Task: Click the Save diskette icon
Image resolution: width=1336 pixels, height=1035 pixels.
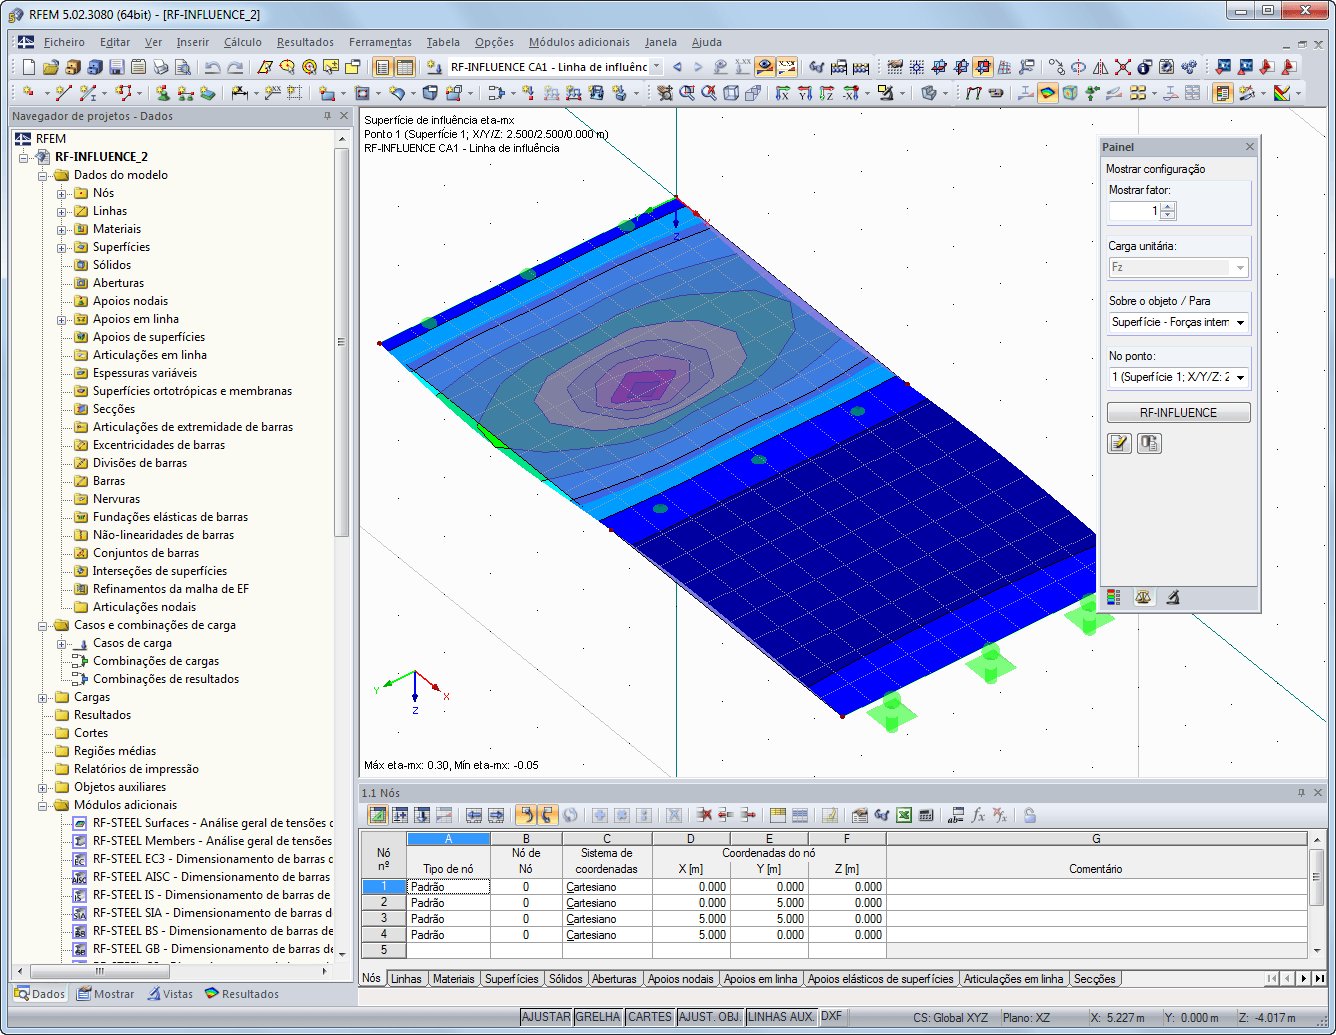Action: pos(117,67)
